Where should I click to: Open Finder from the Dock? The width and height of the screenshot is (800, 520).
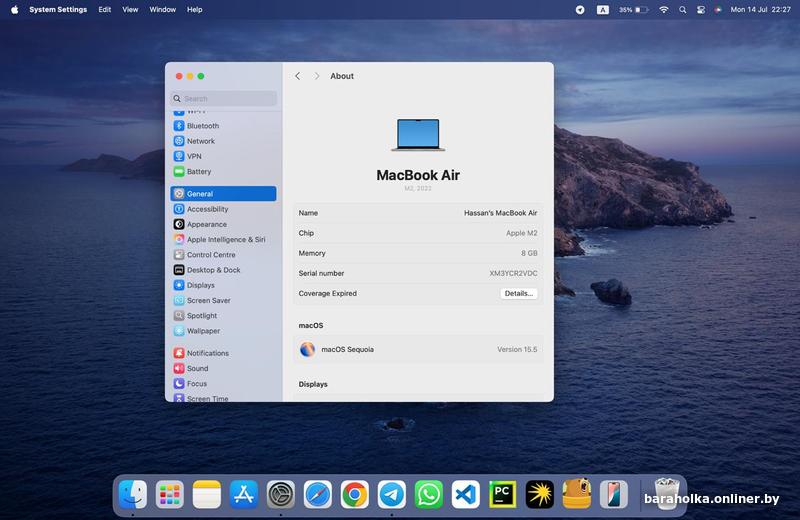[x=133, y=494]
